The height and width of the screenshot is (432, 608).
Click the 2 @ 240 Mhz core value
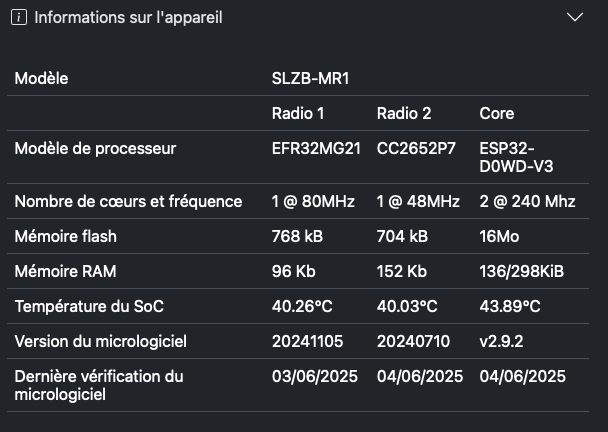pos(527,201)
